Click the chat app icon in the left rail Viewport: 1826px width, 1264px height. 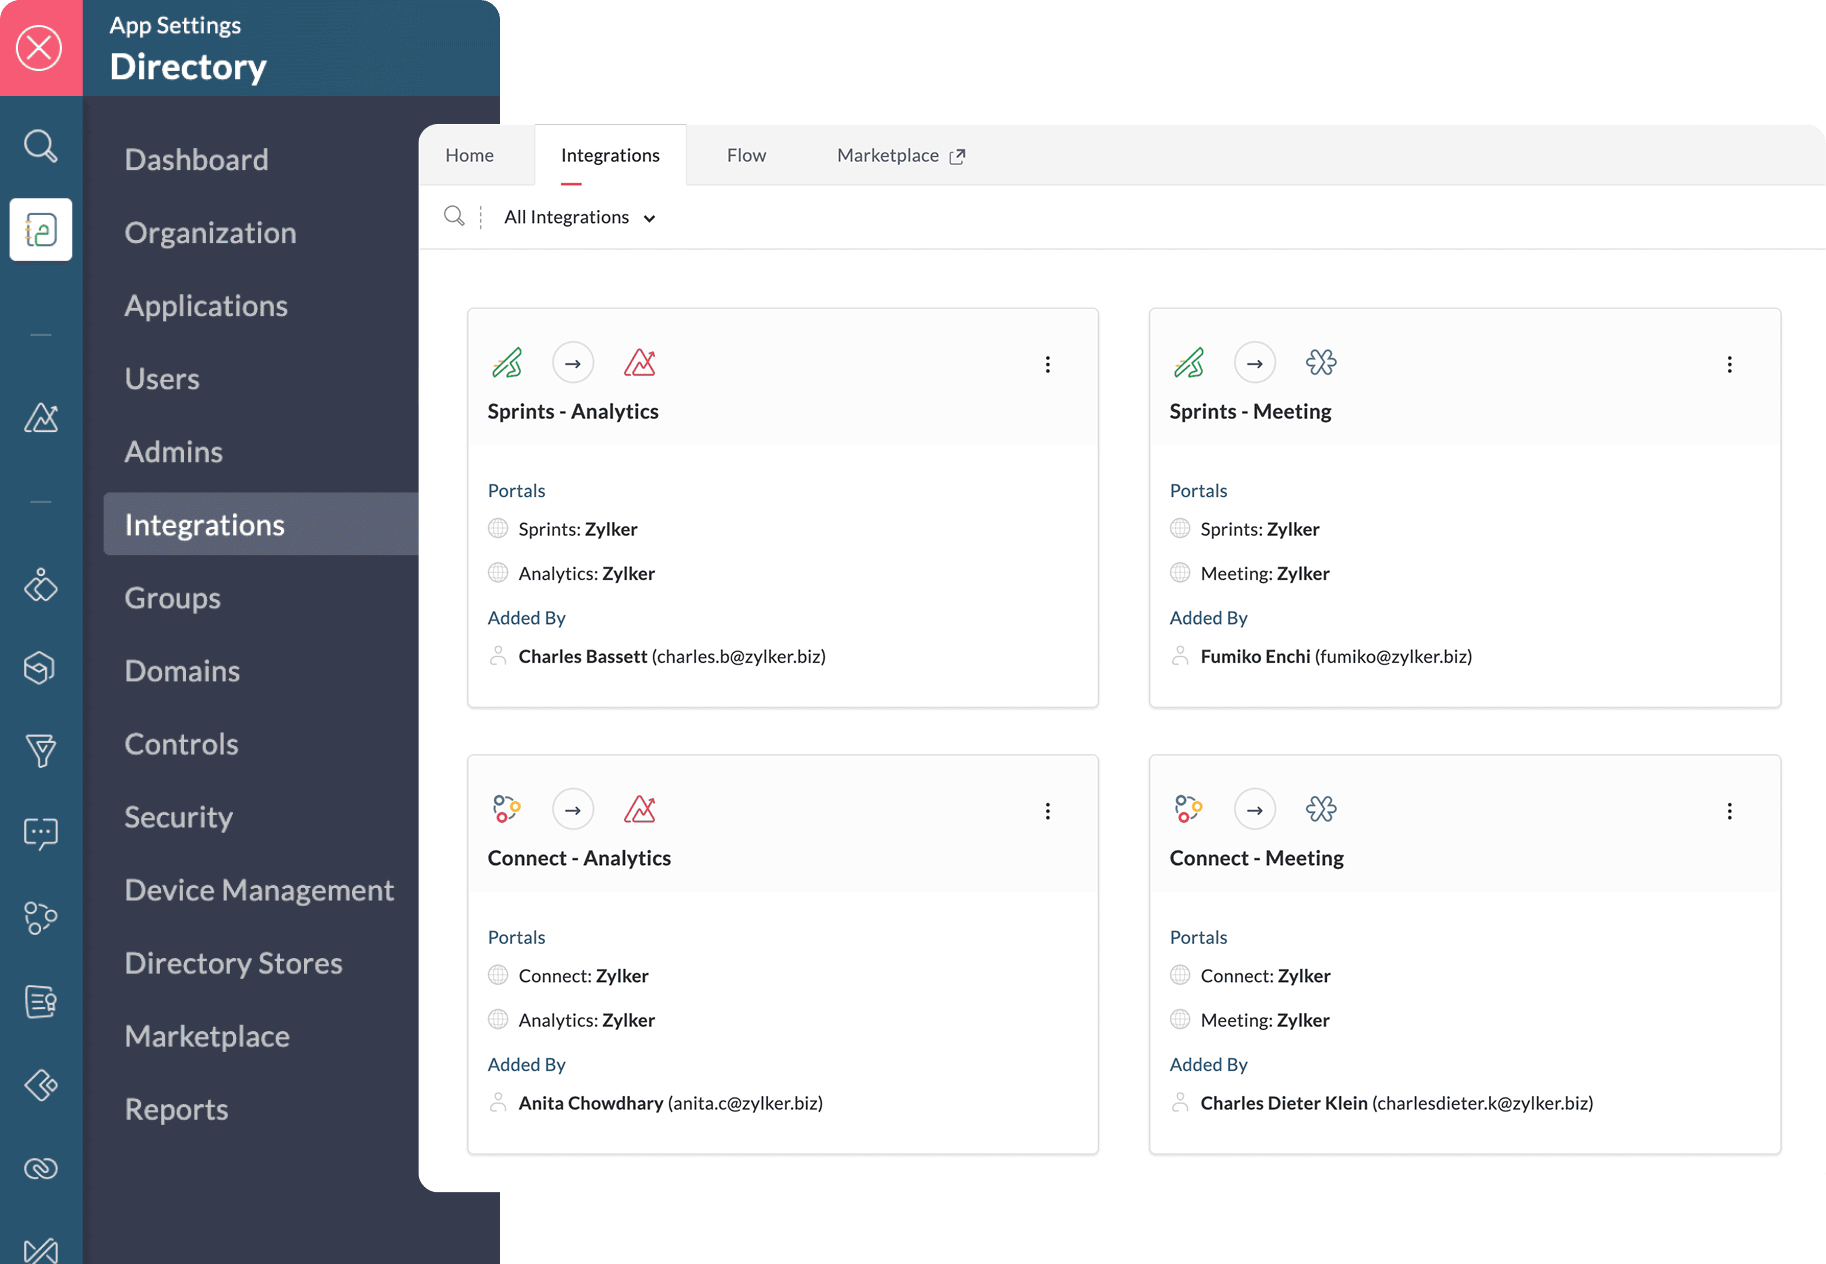pyautogui.click(x=41, y=834)
